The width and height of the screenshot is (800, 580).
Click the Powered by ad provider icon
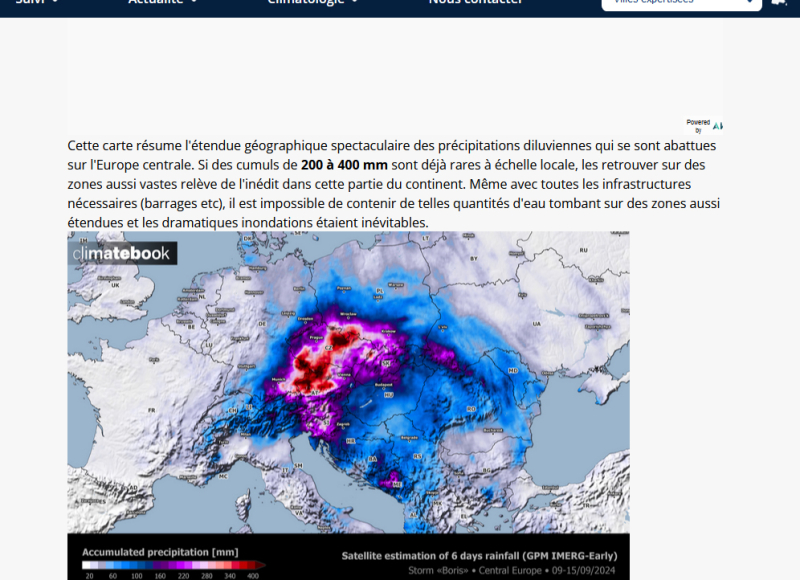point(717,126)
